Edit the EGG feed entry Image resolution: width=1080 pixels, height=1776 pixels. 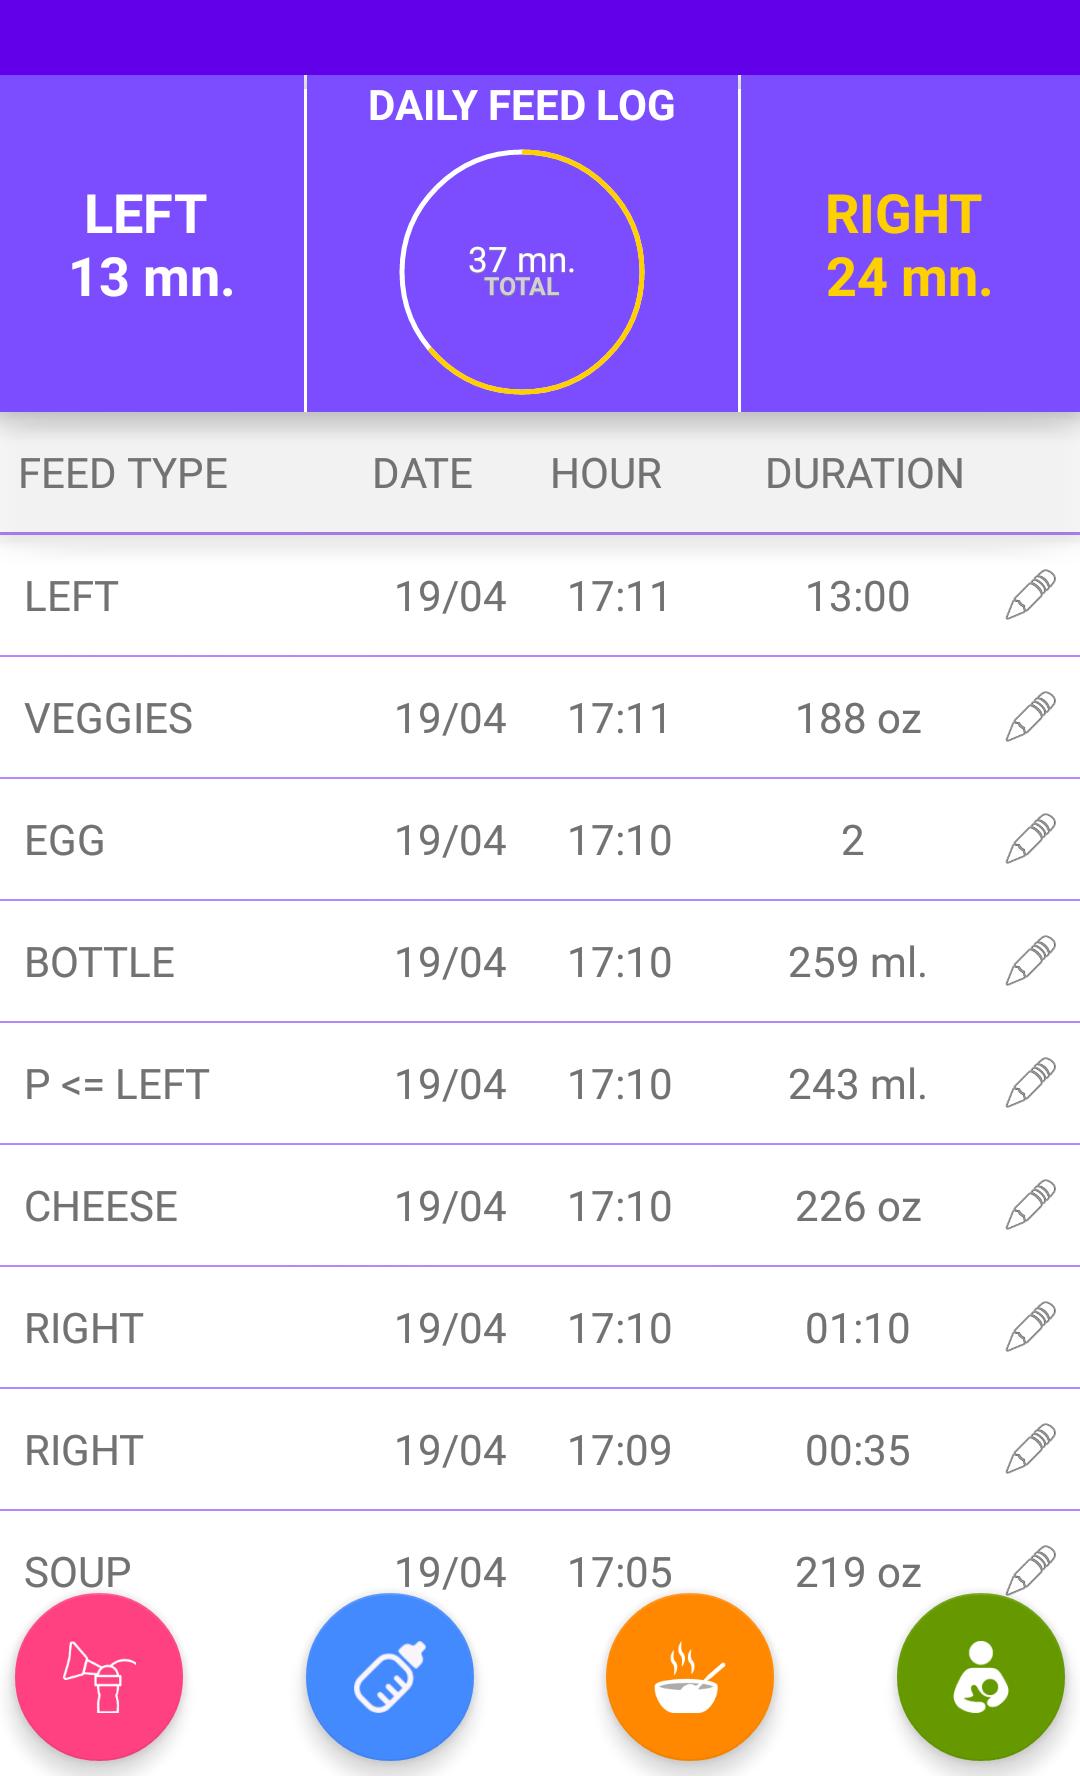coord(1030,840)
